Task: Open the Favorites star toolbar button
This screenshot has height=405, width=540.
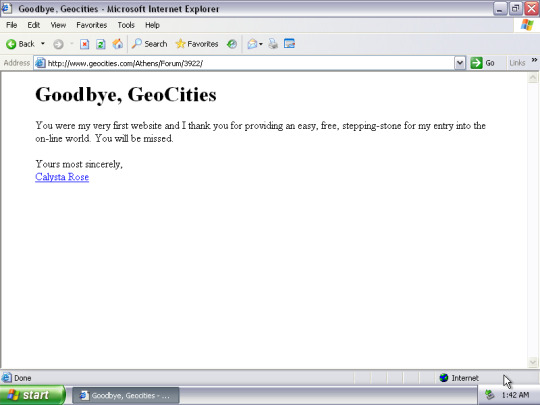Action: pos(197,44)
